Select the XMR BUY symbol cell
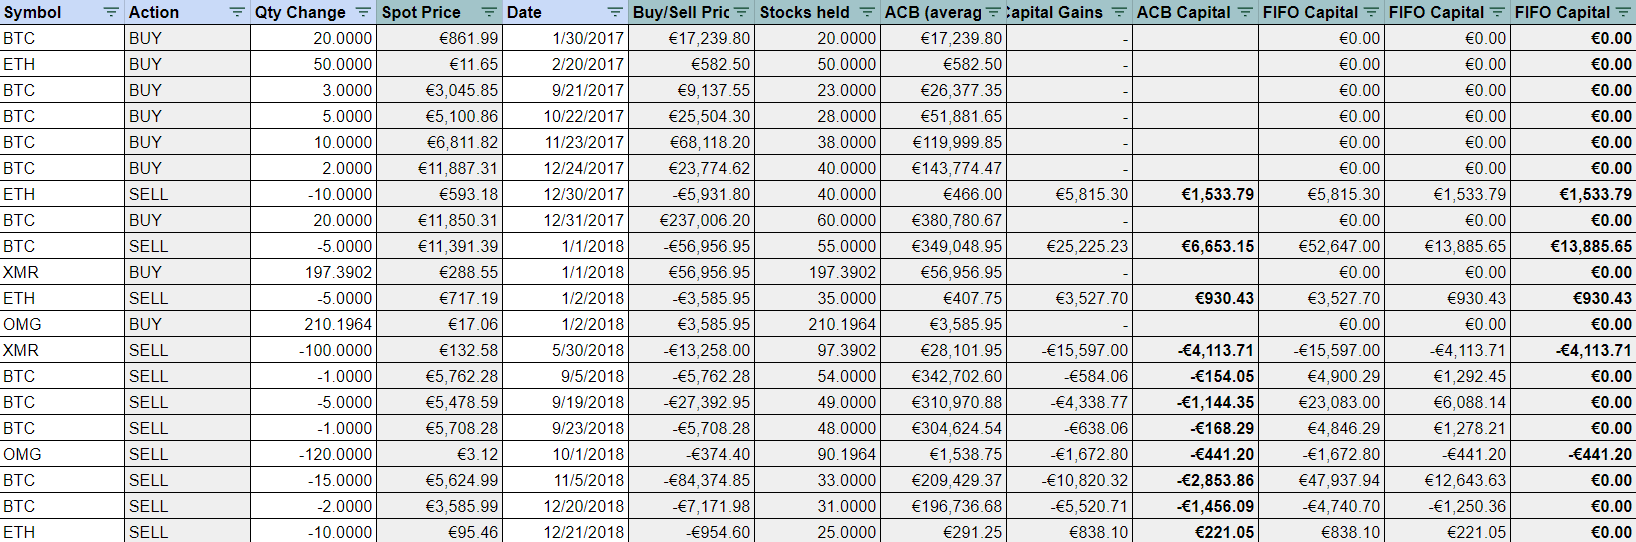 click(x=62, y=272)
